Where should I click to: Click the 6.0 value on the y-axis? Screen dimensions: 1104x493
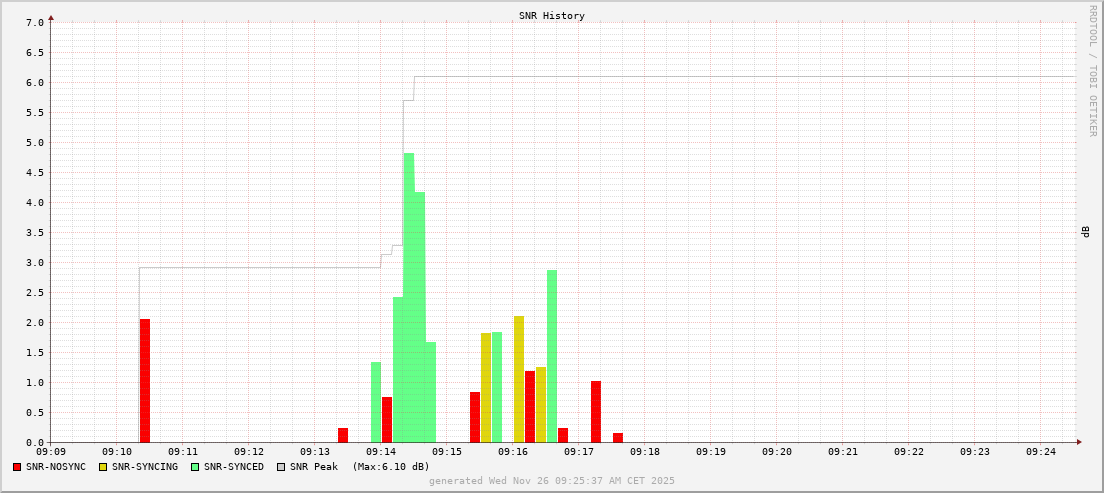[x=34, y=83]
